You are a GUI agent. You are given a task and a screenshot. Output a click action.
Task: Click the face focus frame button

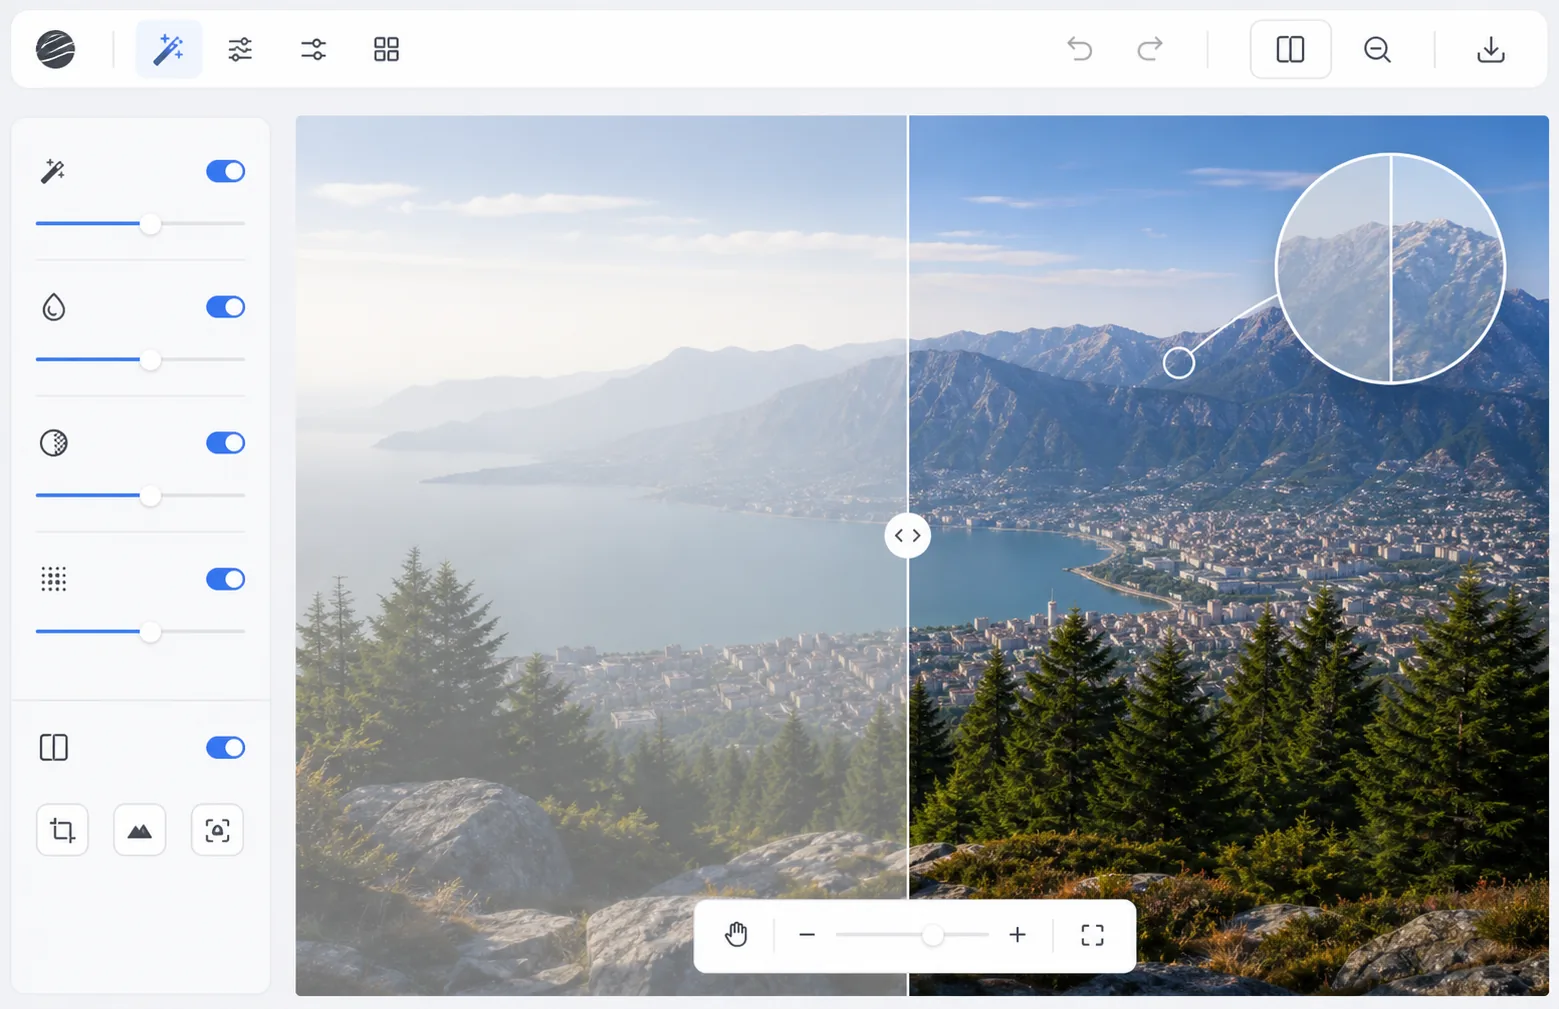tap(217, 830)
